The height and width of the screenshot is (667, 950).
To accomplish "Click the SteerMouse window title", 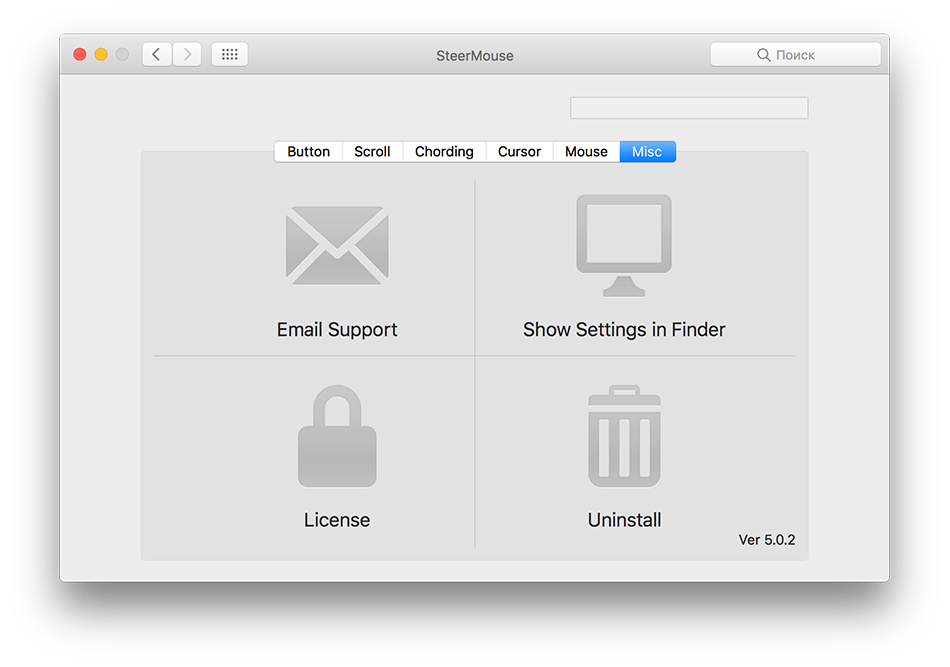I will pos(474,56).
